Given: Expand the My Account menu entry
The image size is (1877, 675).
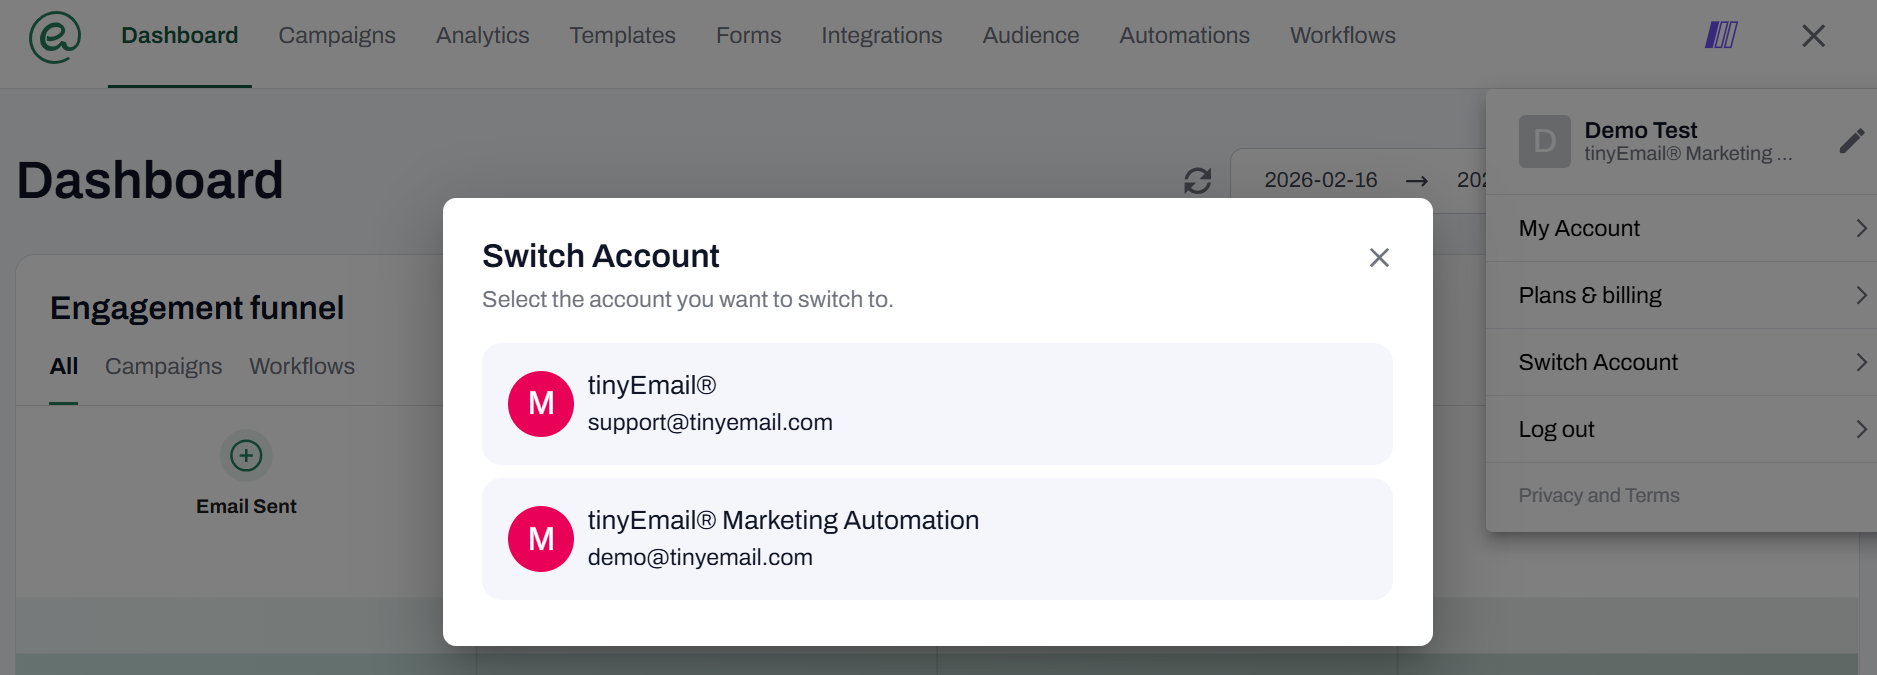Looking at the screenshot, I should click(x=1680, y=228).
